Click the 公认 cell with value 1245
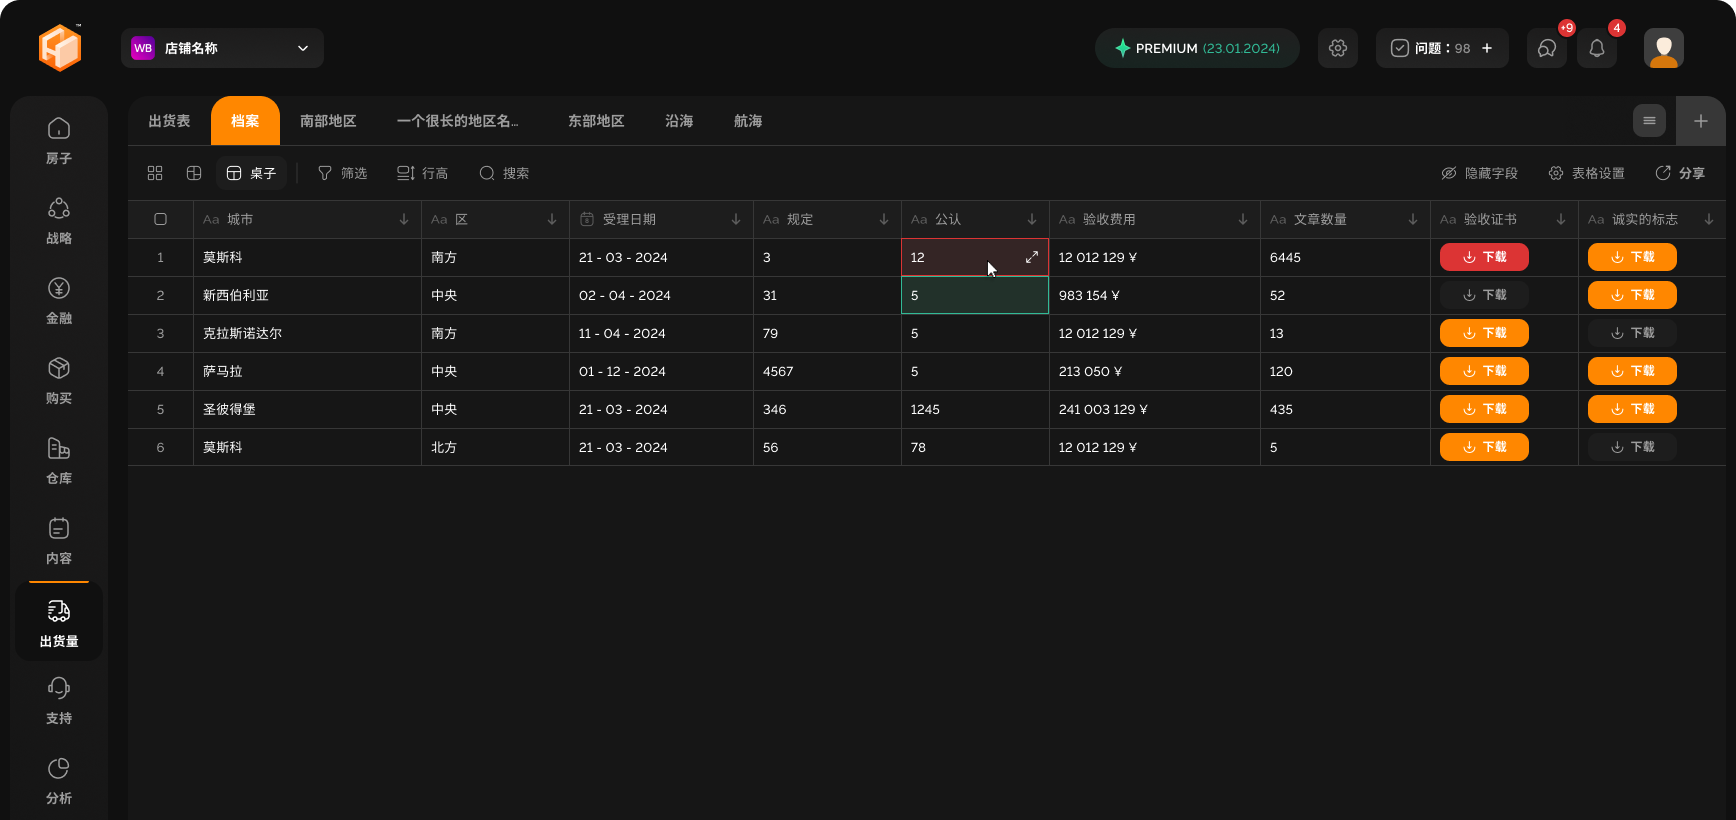Viewport: 1736px width, 820px height. coord(974,409)
